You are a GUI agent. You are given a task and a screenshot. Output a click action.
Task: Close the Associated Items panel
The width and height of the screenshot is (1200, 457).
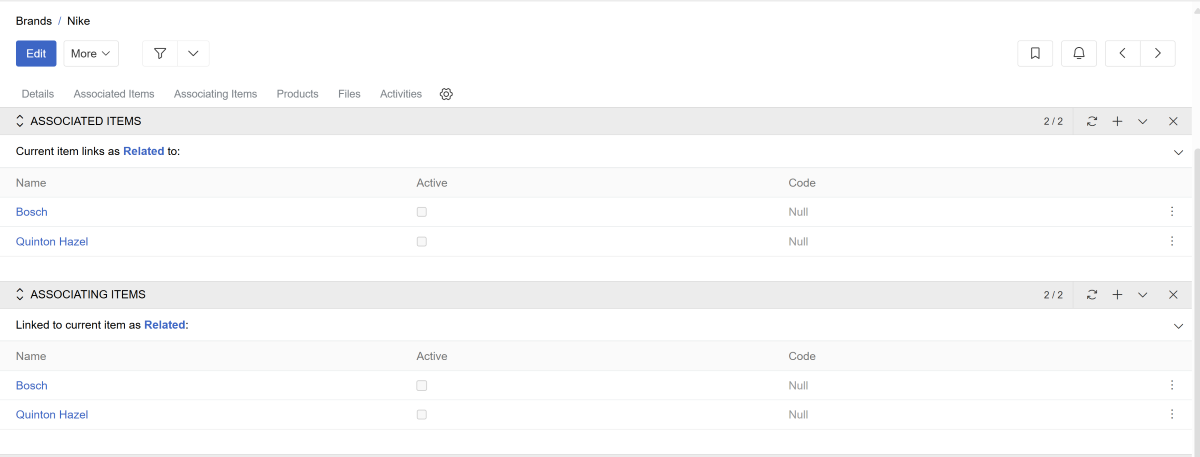tap(1173, 121)
